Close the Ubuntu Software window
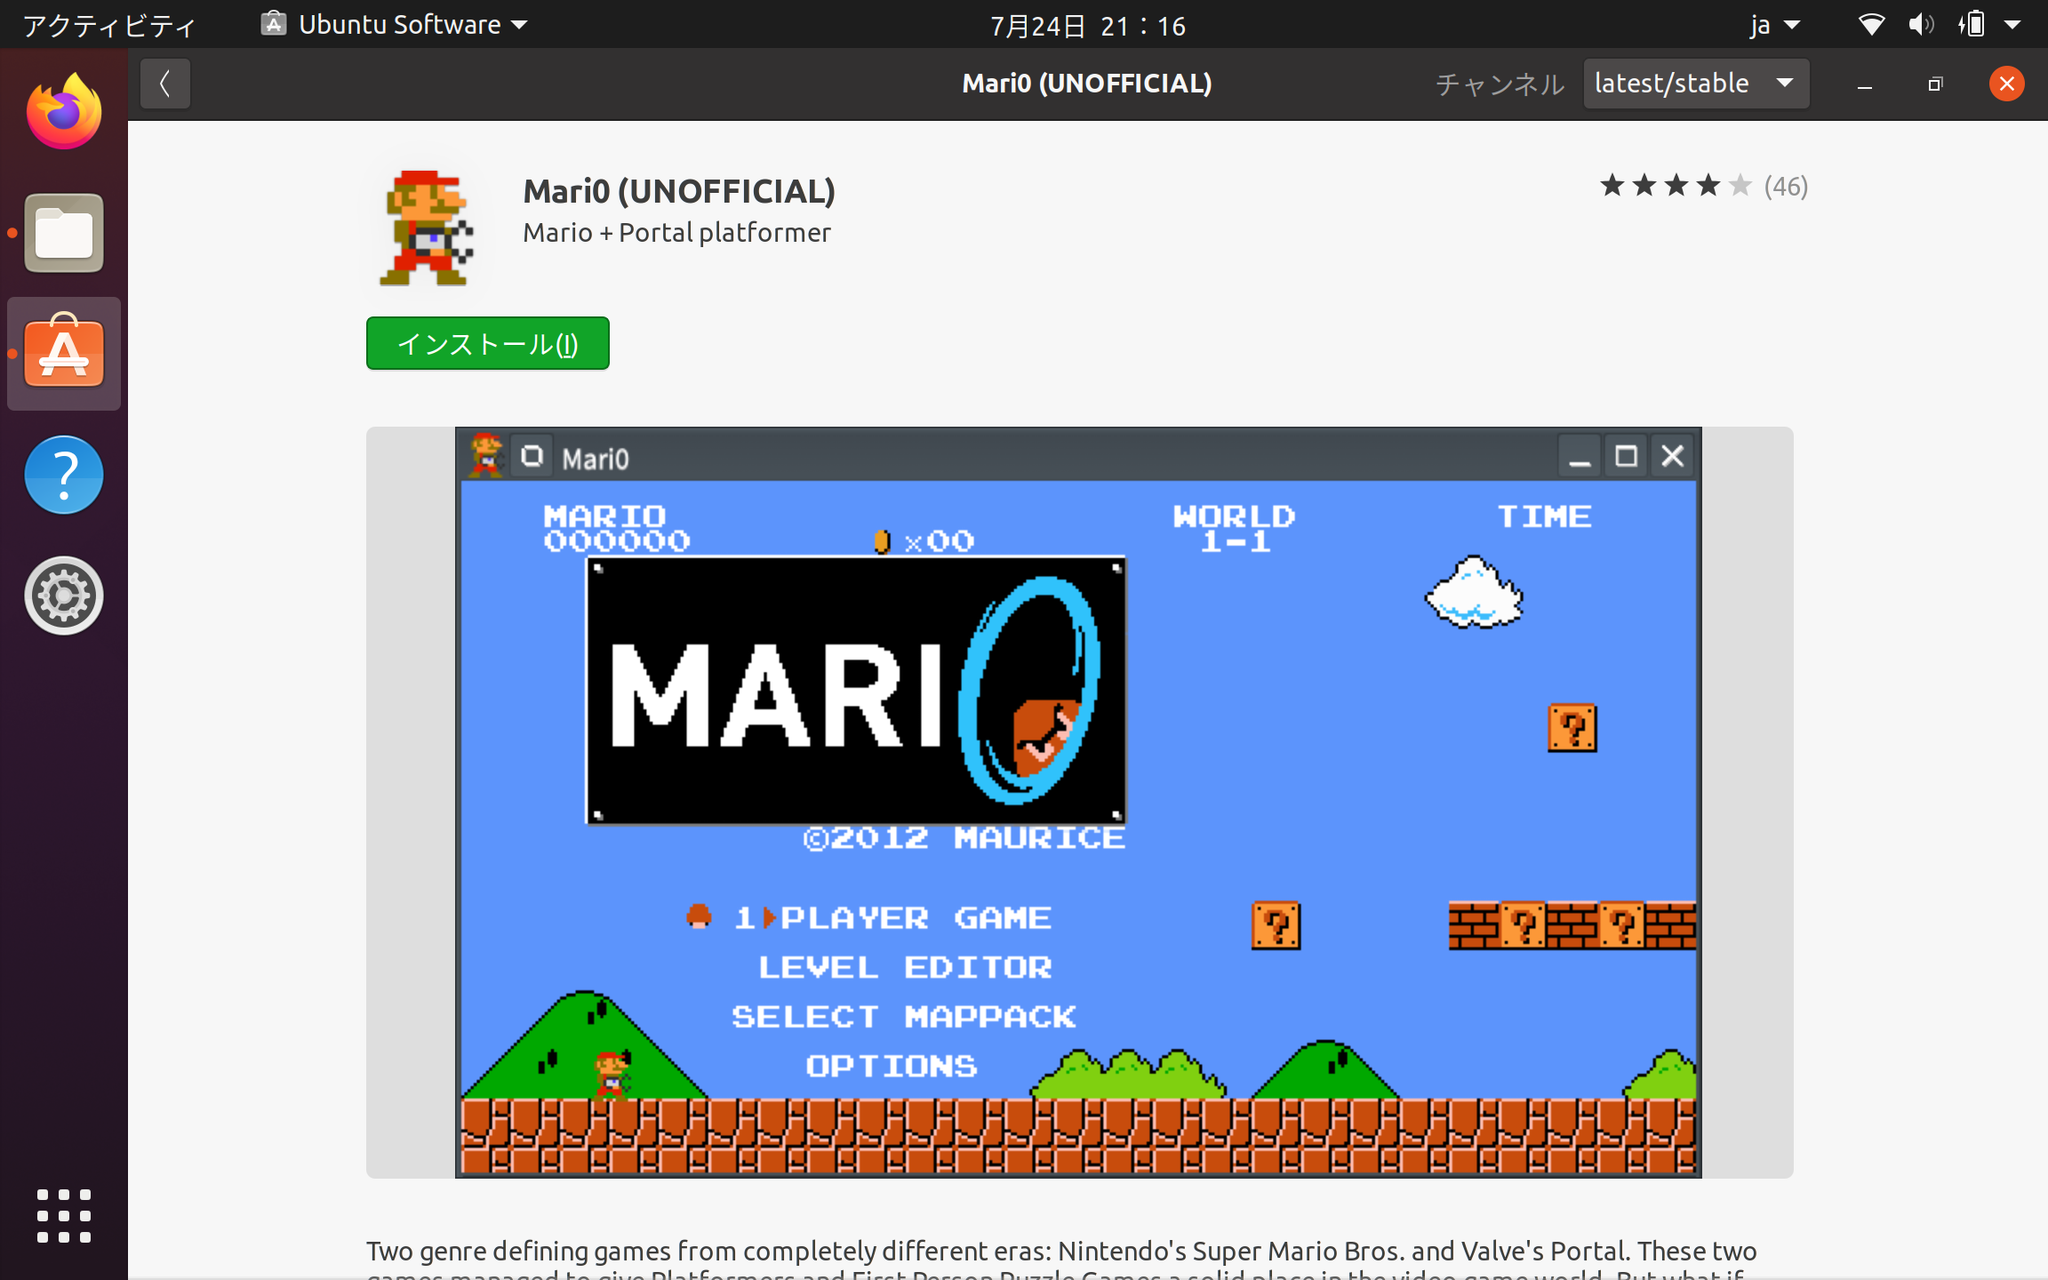2048x1280 pixels. tap(2006, 84)
